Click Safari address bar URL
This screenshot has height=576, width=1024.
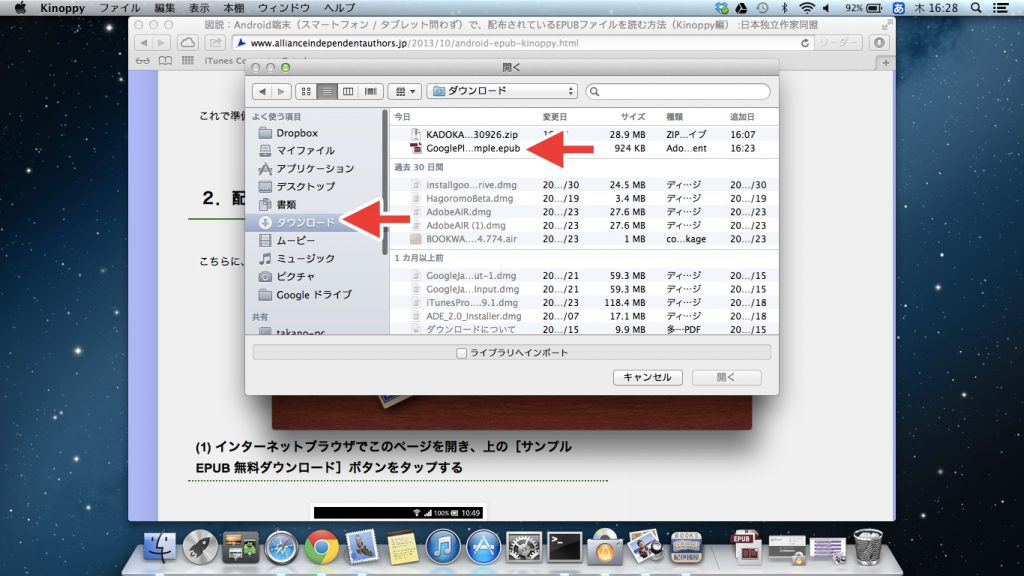pos(414,43)
